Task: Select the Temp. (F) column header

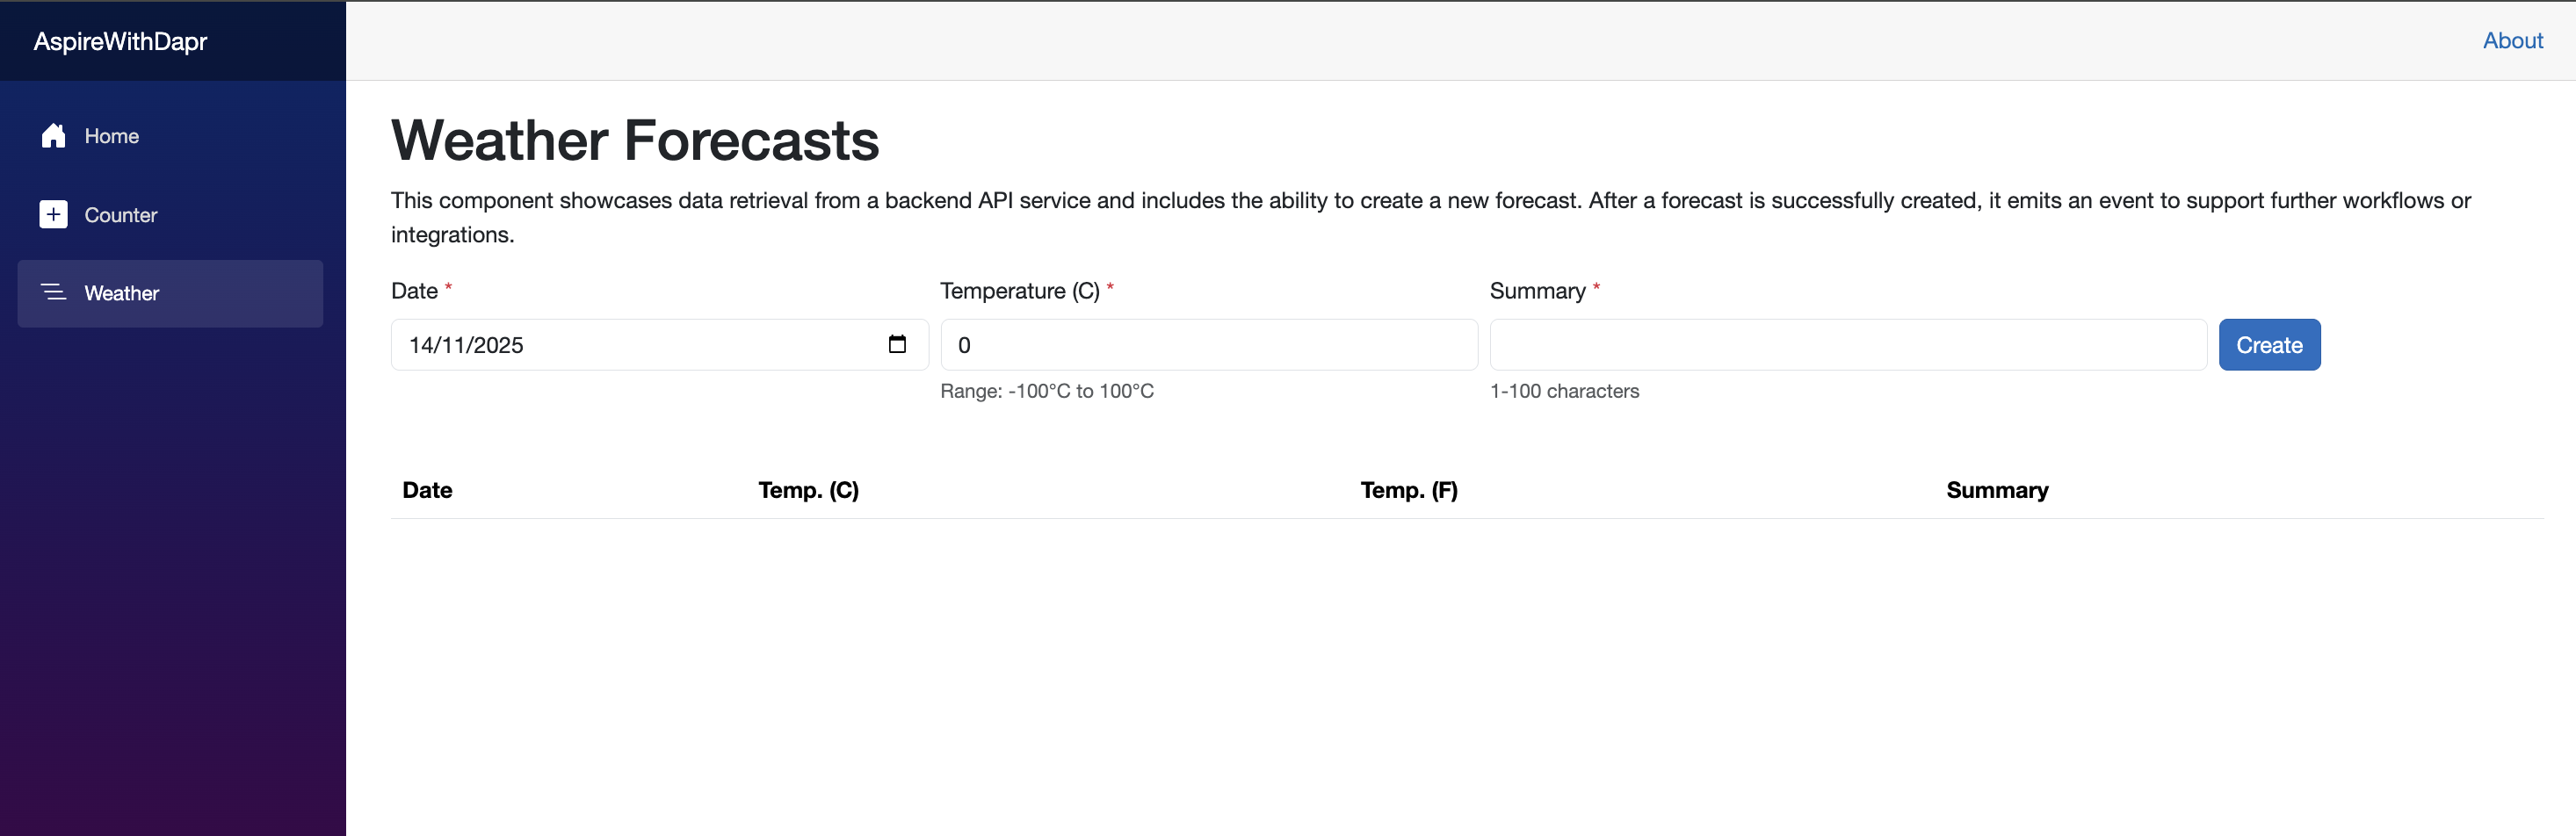Action: tap(1408, 490)
